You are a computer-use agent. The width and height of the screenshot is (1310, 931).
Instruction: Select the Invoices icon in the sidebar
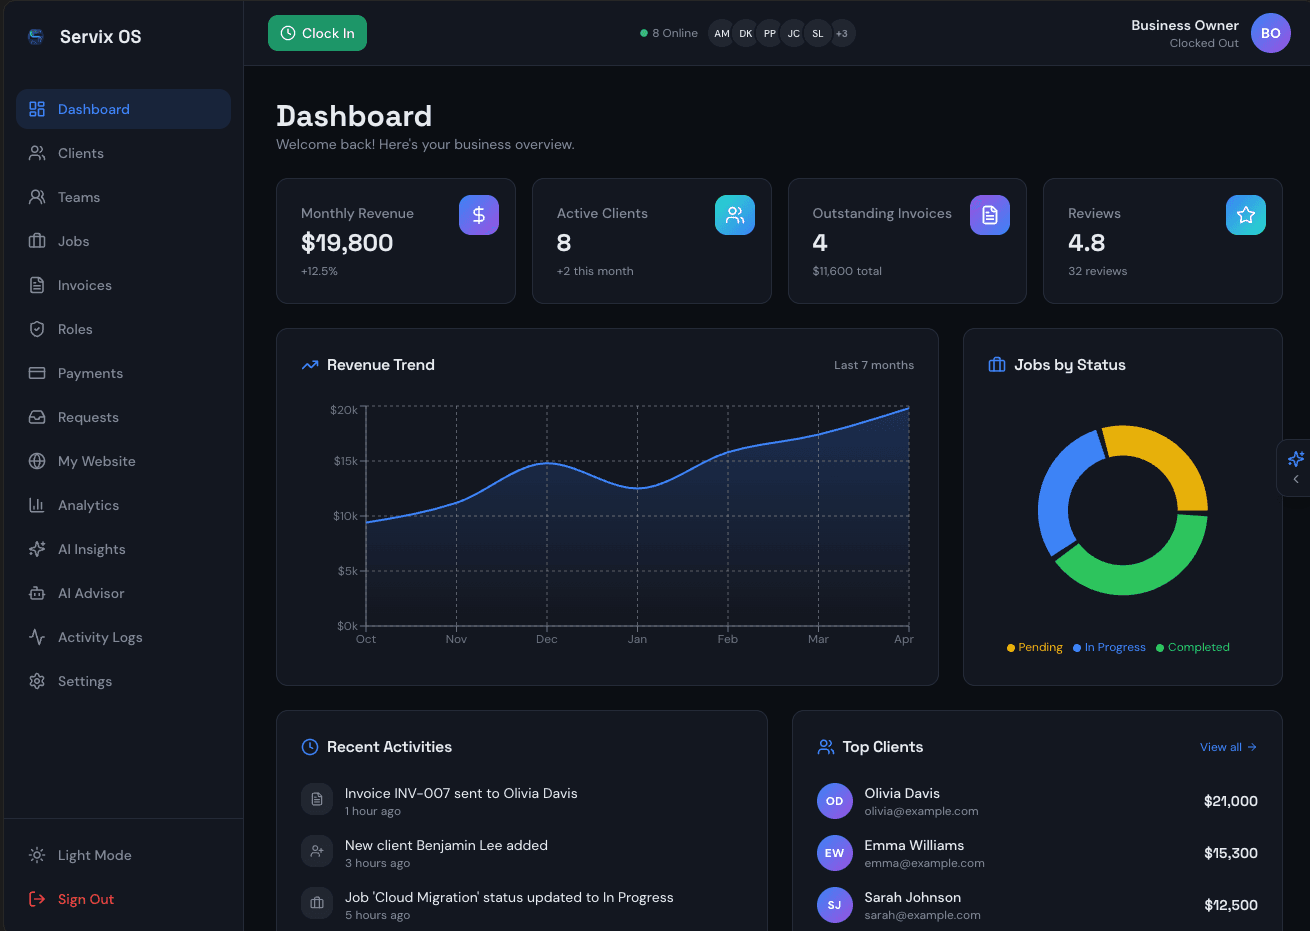[37, 285]
